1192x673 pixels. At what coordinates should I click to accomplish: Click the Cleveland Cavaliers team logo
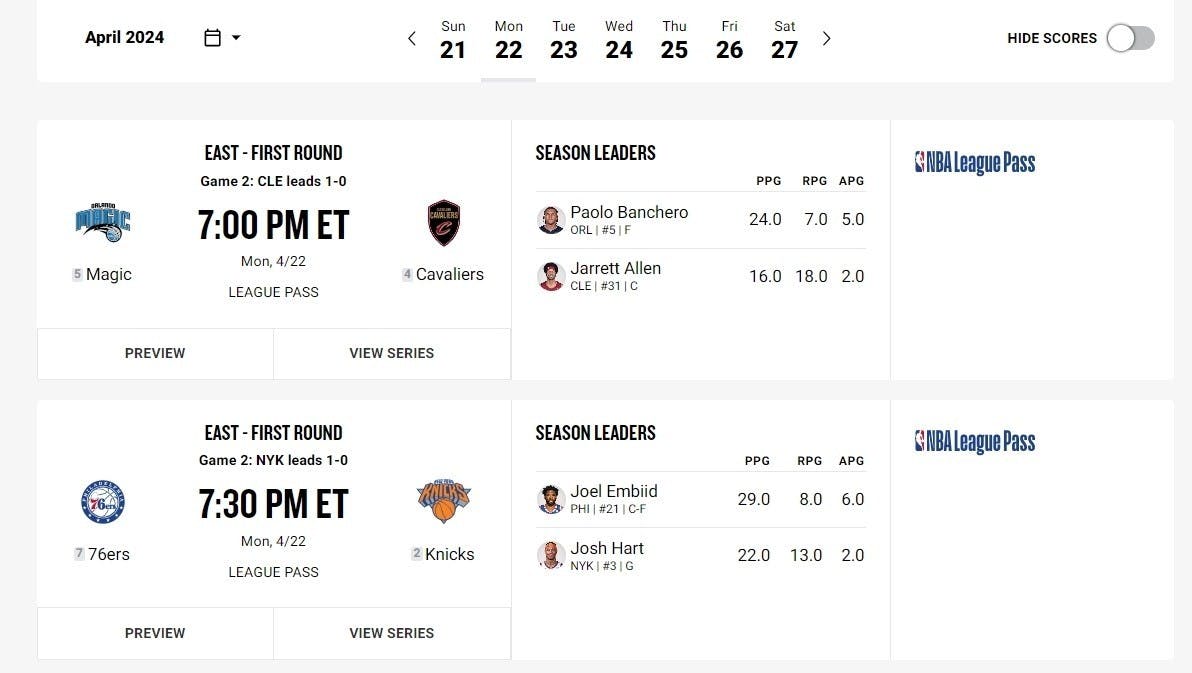444,222
